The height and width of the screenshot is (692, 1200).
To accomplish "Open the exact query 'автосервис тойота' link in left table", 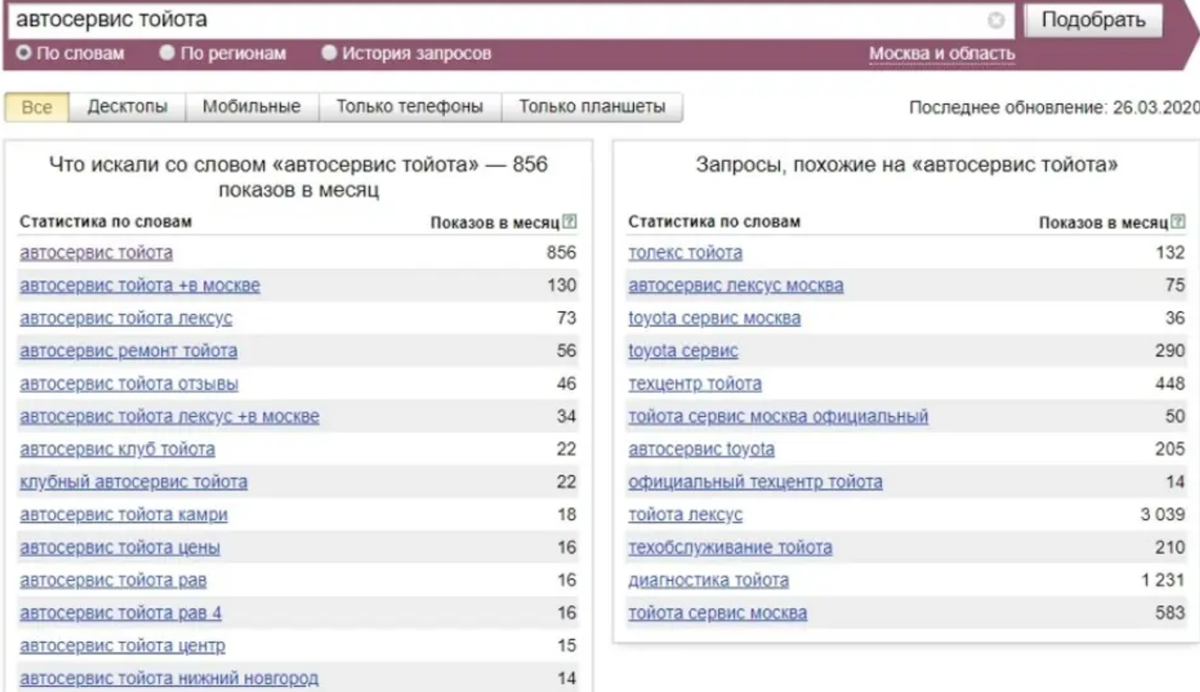I will click(x=96, y=253).
